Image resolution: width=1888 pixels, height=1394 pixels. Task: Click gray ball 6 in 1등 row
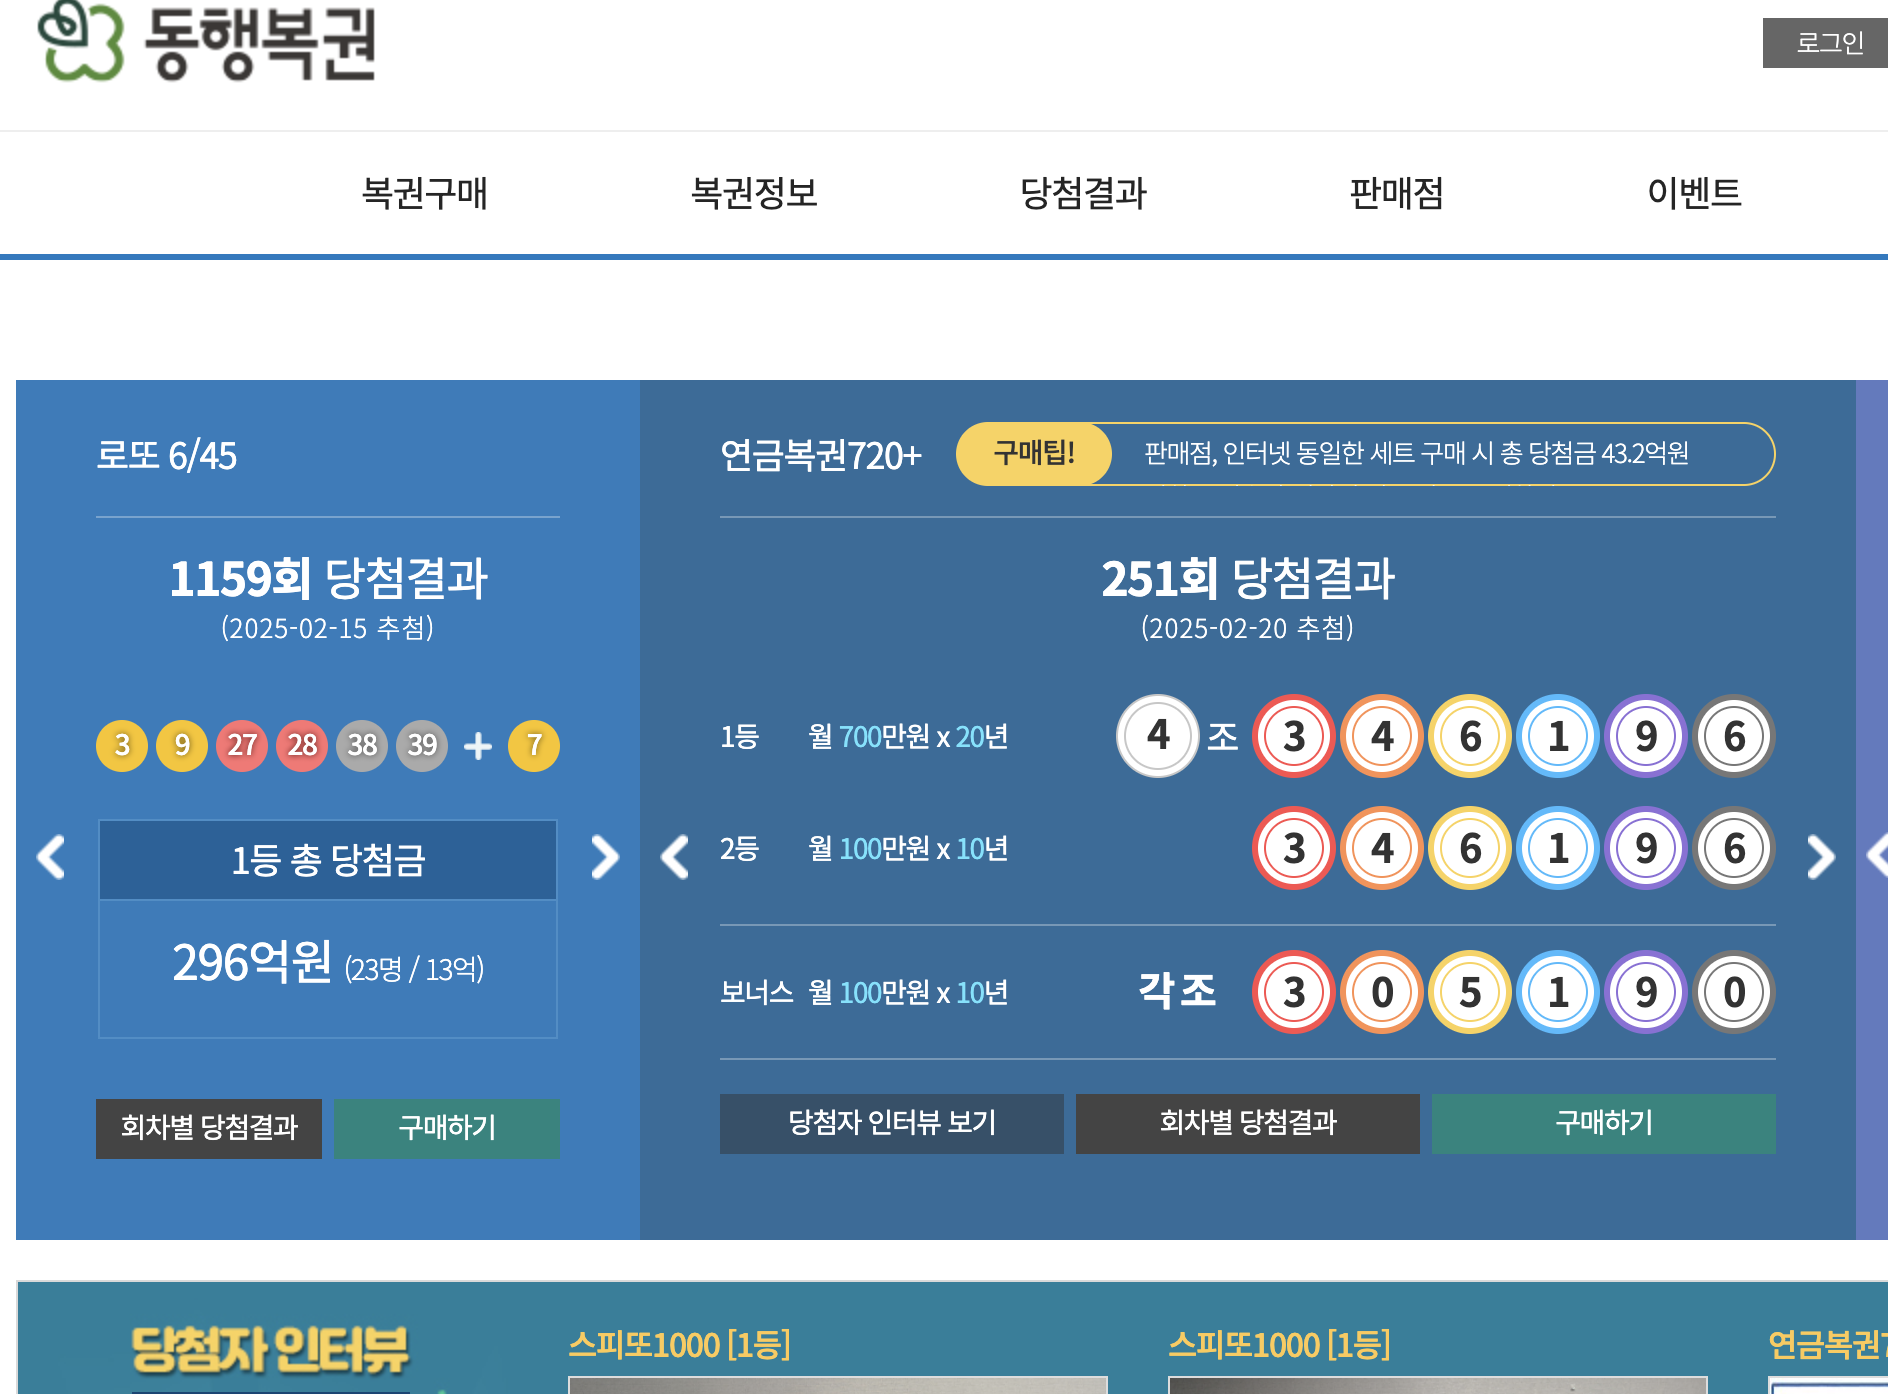click(x=1734, y=736)
